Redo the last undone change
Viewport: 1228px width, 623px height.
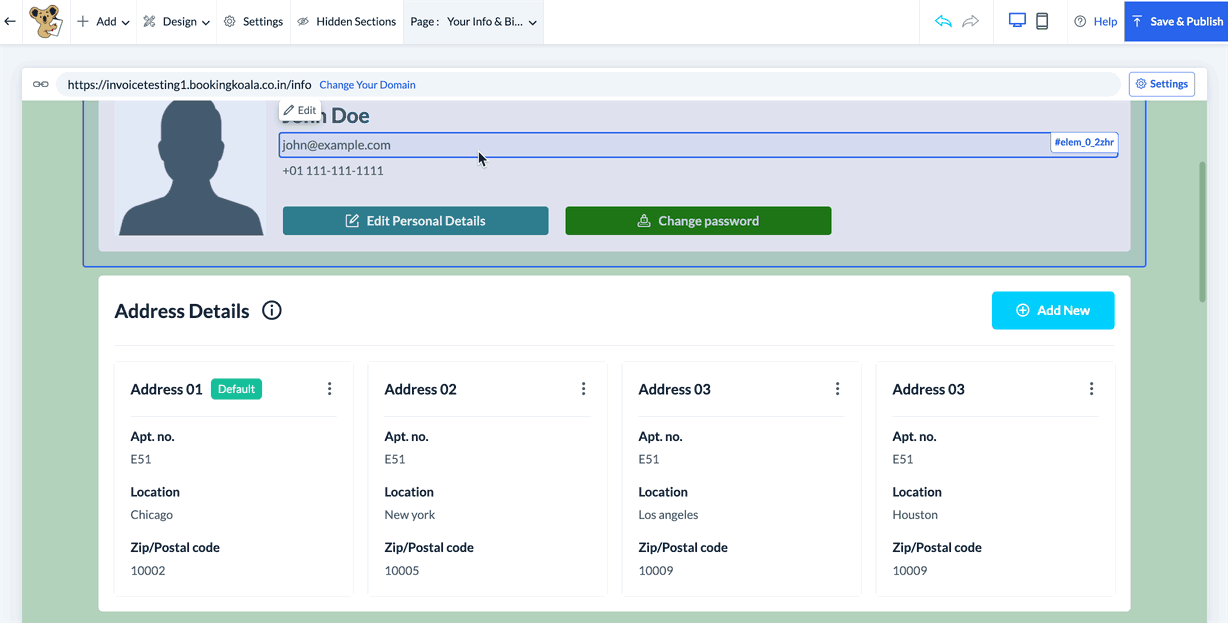pyautogui.click(x=970, y=21)
